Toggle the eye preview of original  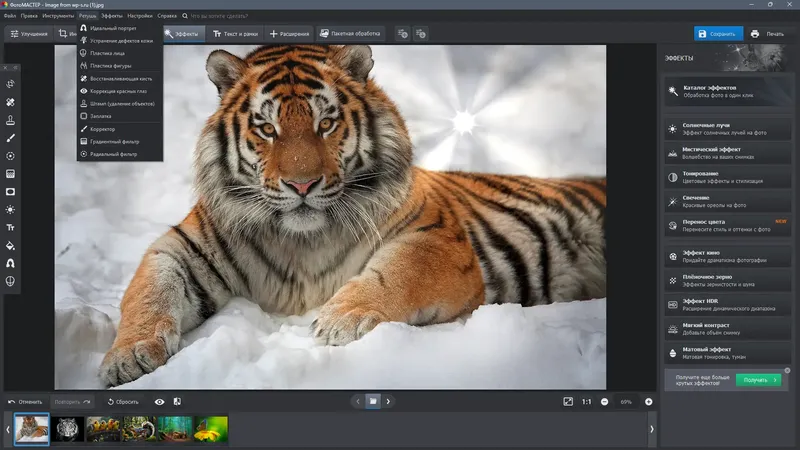[159, 401]
